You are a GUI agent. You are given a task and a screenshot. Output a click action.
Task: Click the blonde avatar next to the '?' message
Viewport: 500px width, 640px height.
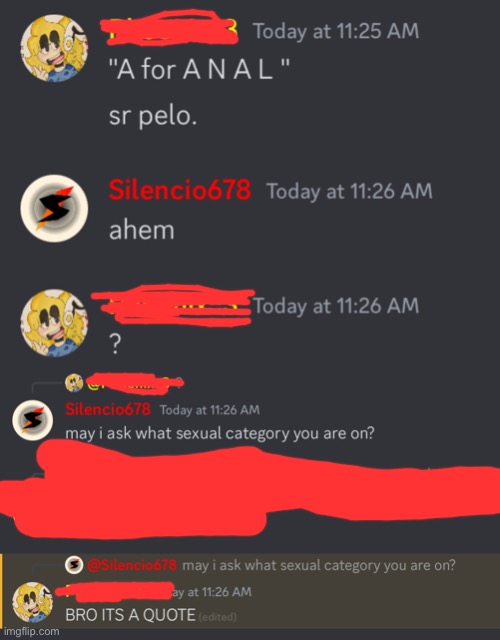click(54, 323)
